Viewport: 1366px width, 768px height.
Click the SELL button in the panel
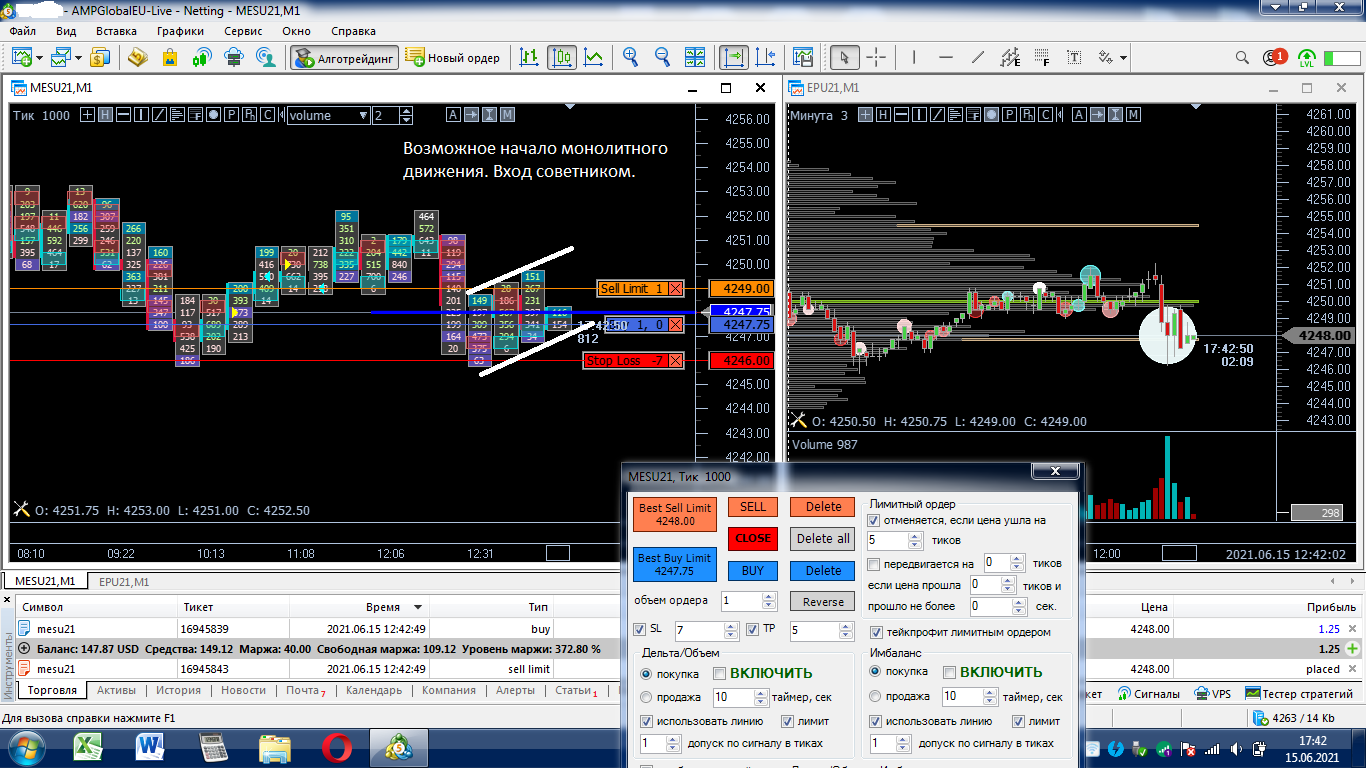[753, 507]
